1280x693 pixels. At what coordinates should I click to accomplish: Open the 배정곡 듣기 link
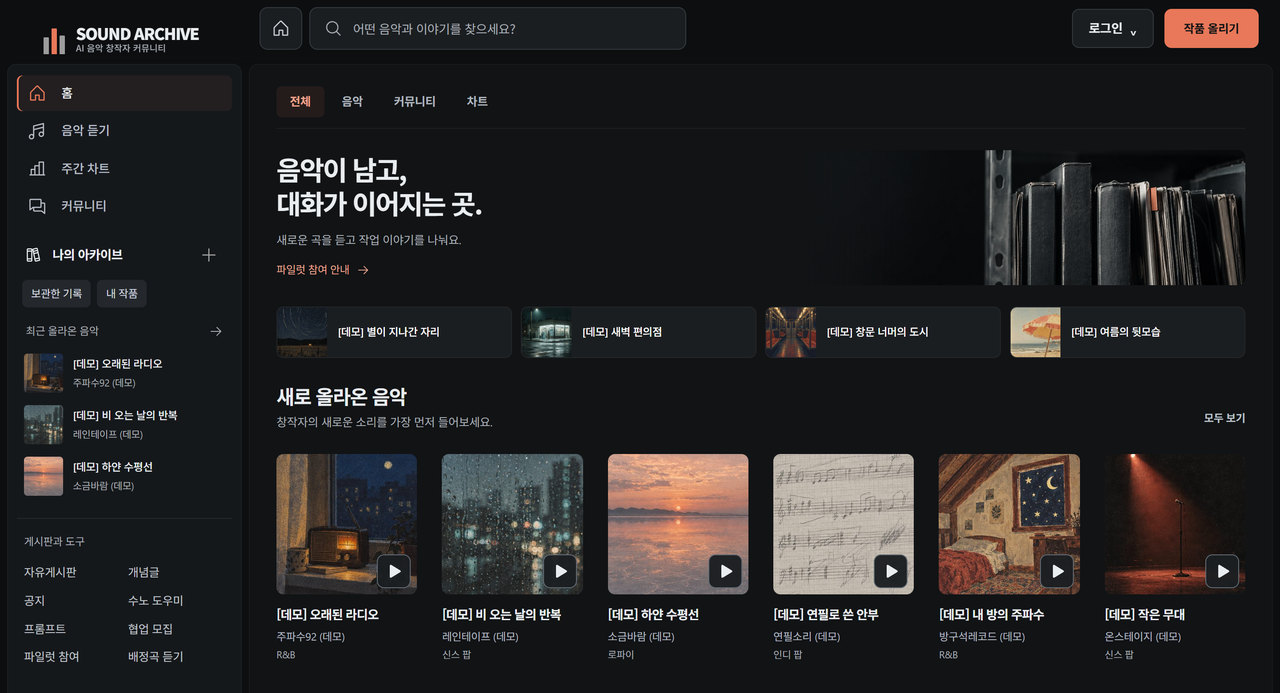155,657
